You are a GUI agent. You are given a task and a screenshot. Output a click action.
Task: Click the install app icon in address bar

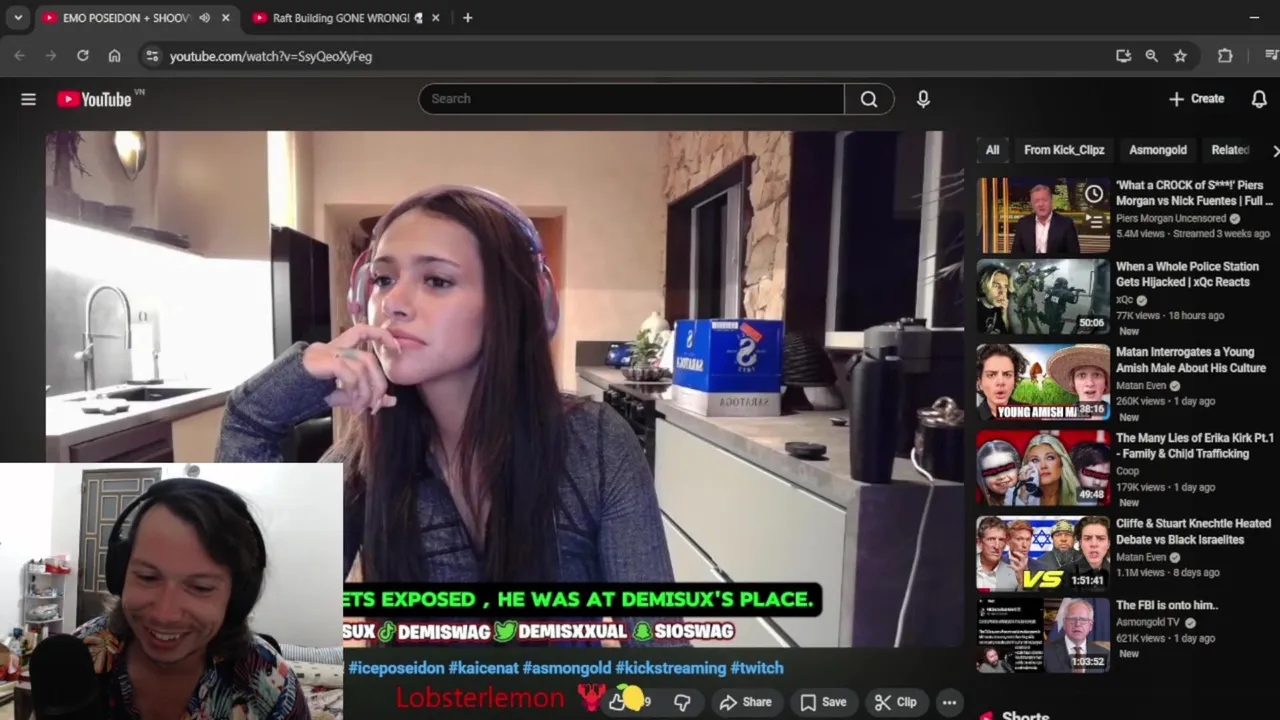tap(1123, 56)
